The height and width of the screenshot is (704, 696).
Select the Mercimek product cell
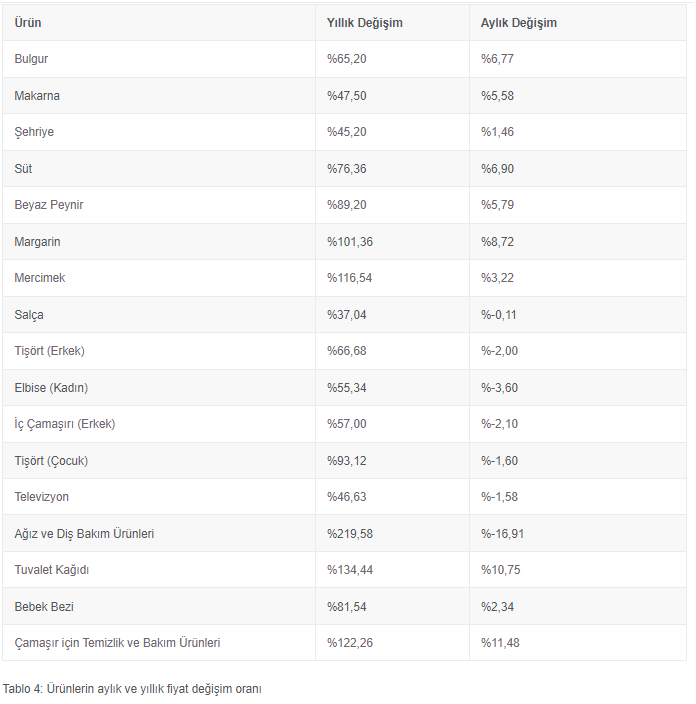click(40, 278)
